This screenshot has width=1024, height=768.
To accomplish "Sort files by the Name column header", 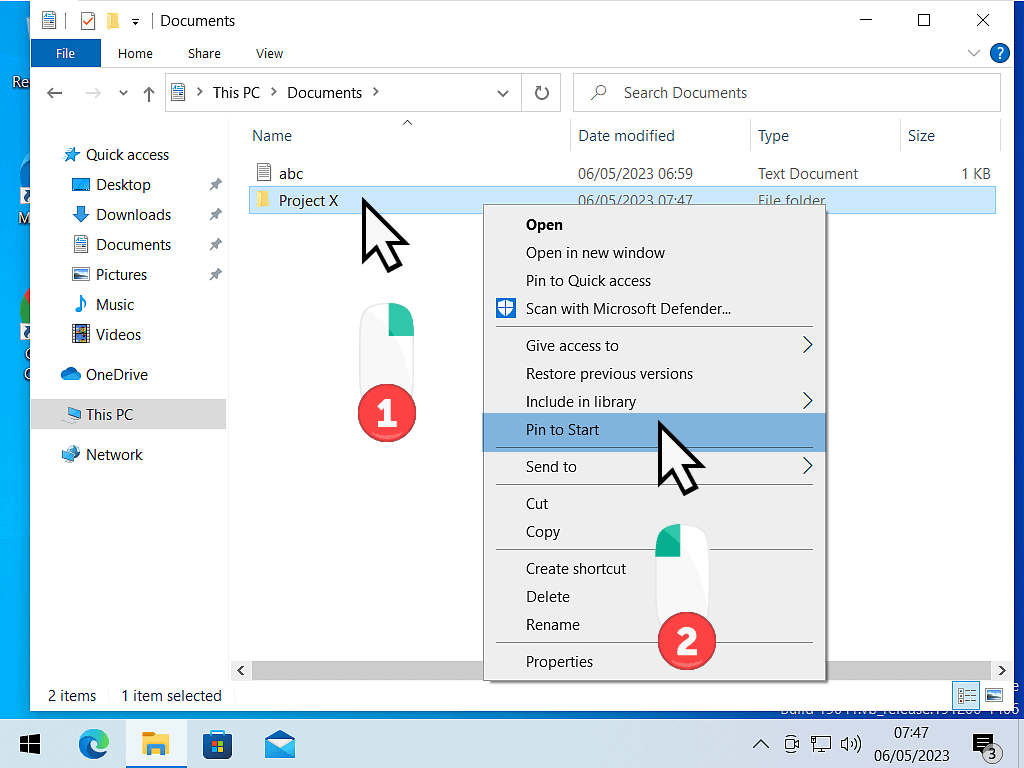I will (272, 135).
